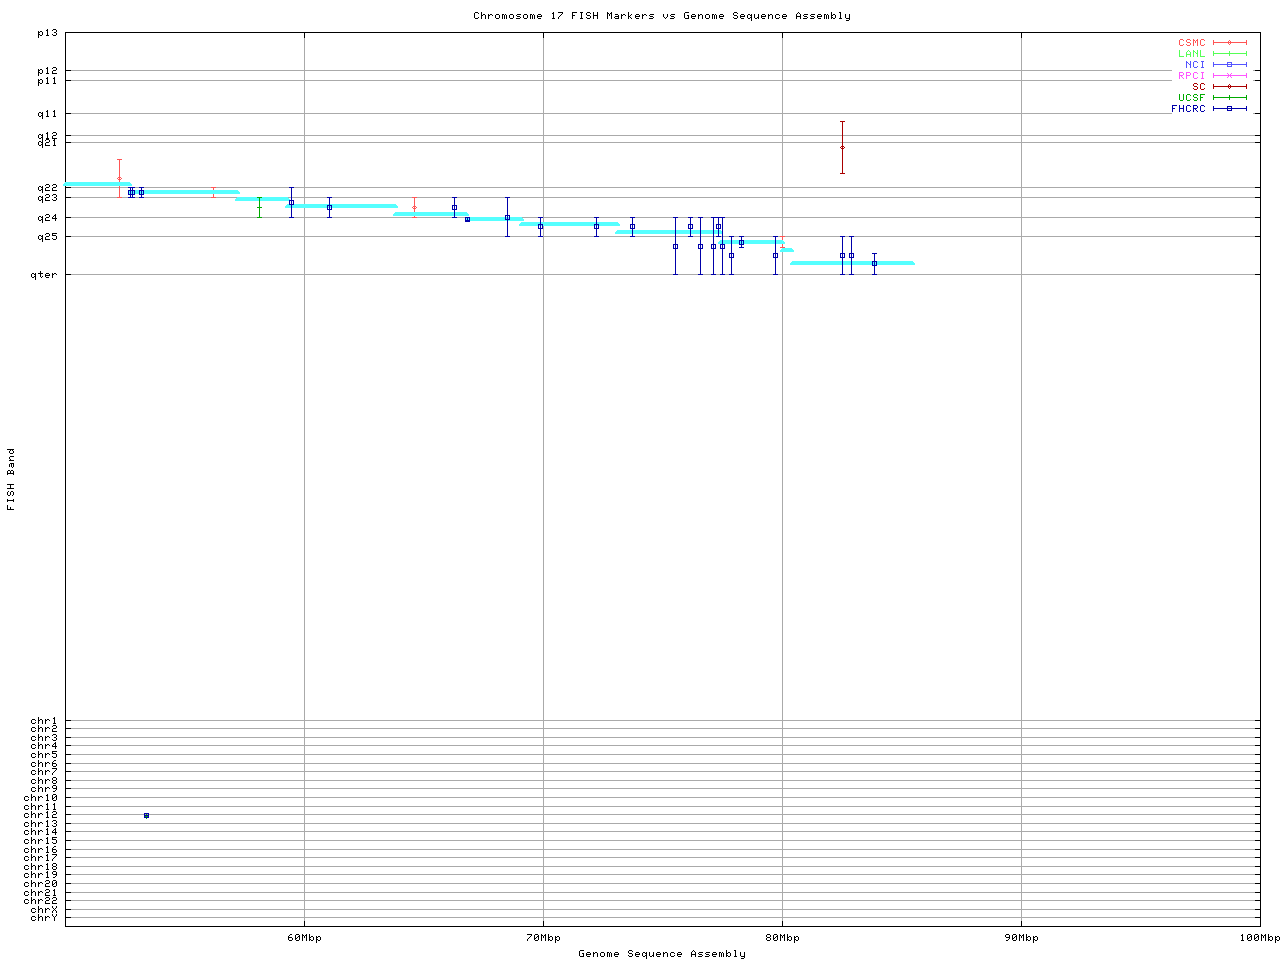Click the 100Mbp x-axis label
Screen dimensions: 1280x960
(x=1259, y=938)
